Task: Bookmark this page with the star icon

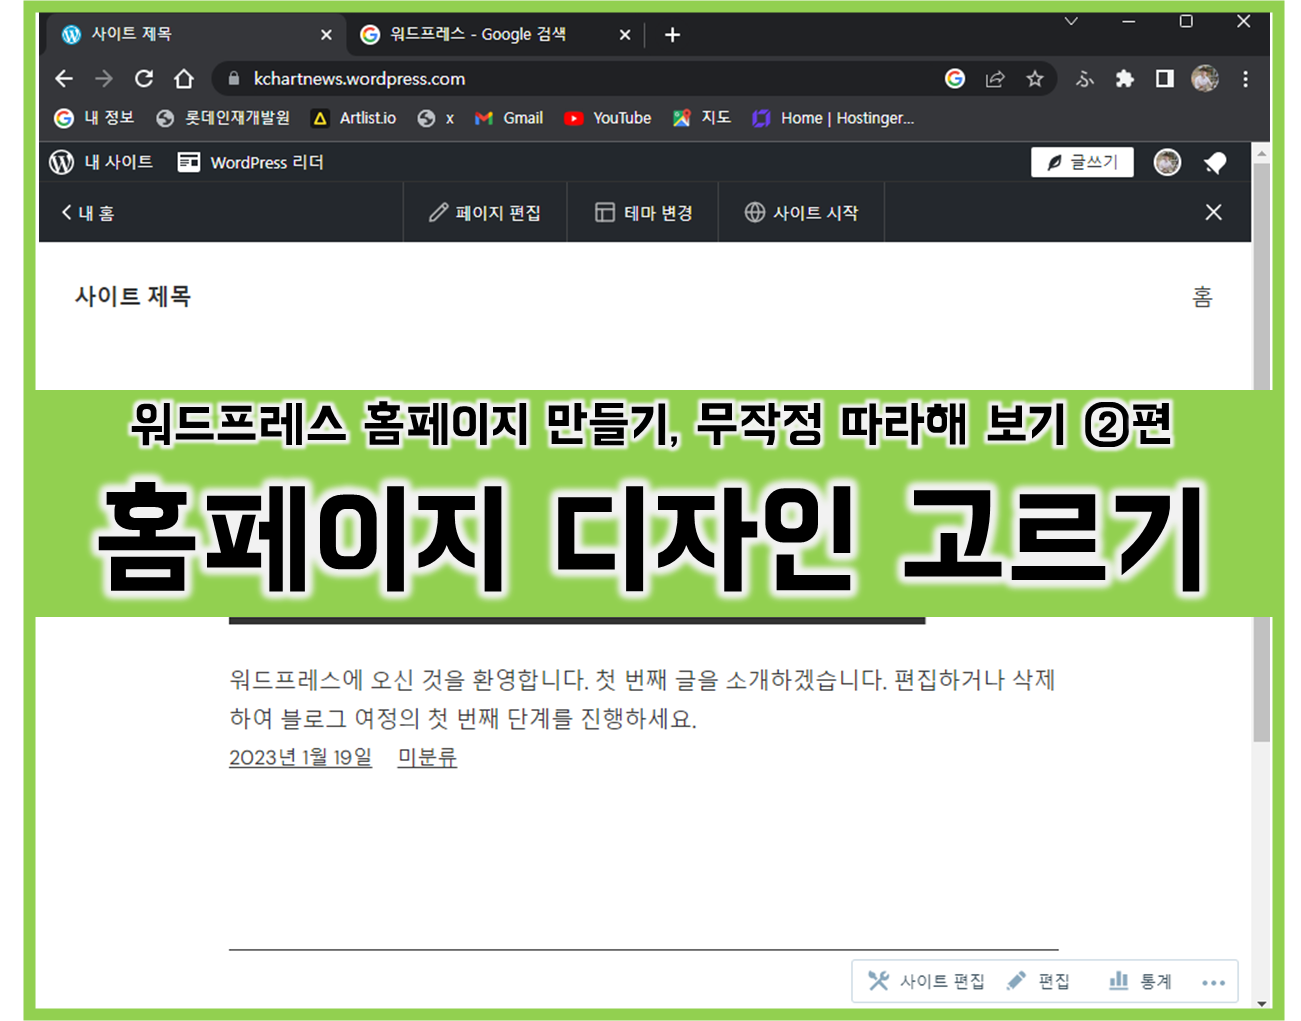Action: 1035,78
